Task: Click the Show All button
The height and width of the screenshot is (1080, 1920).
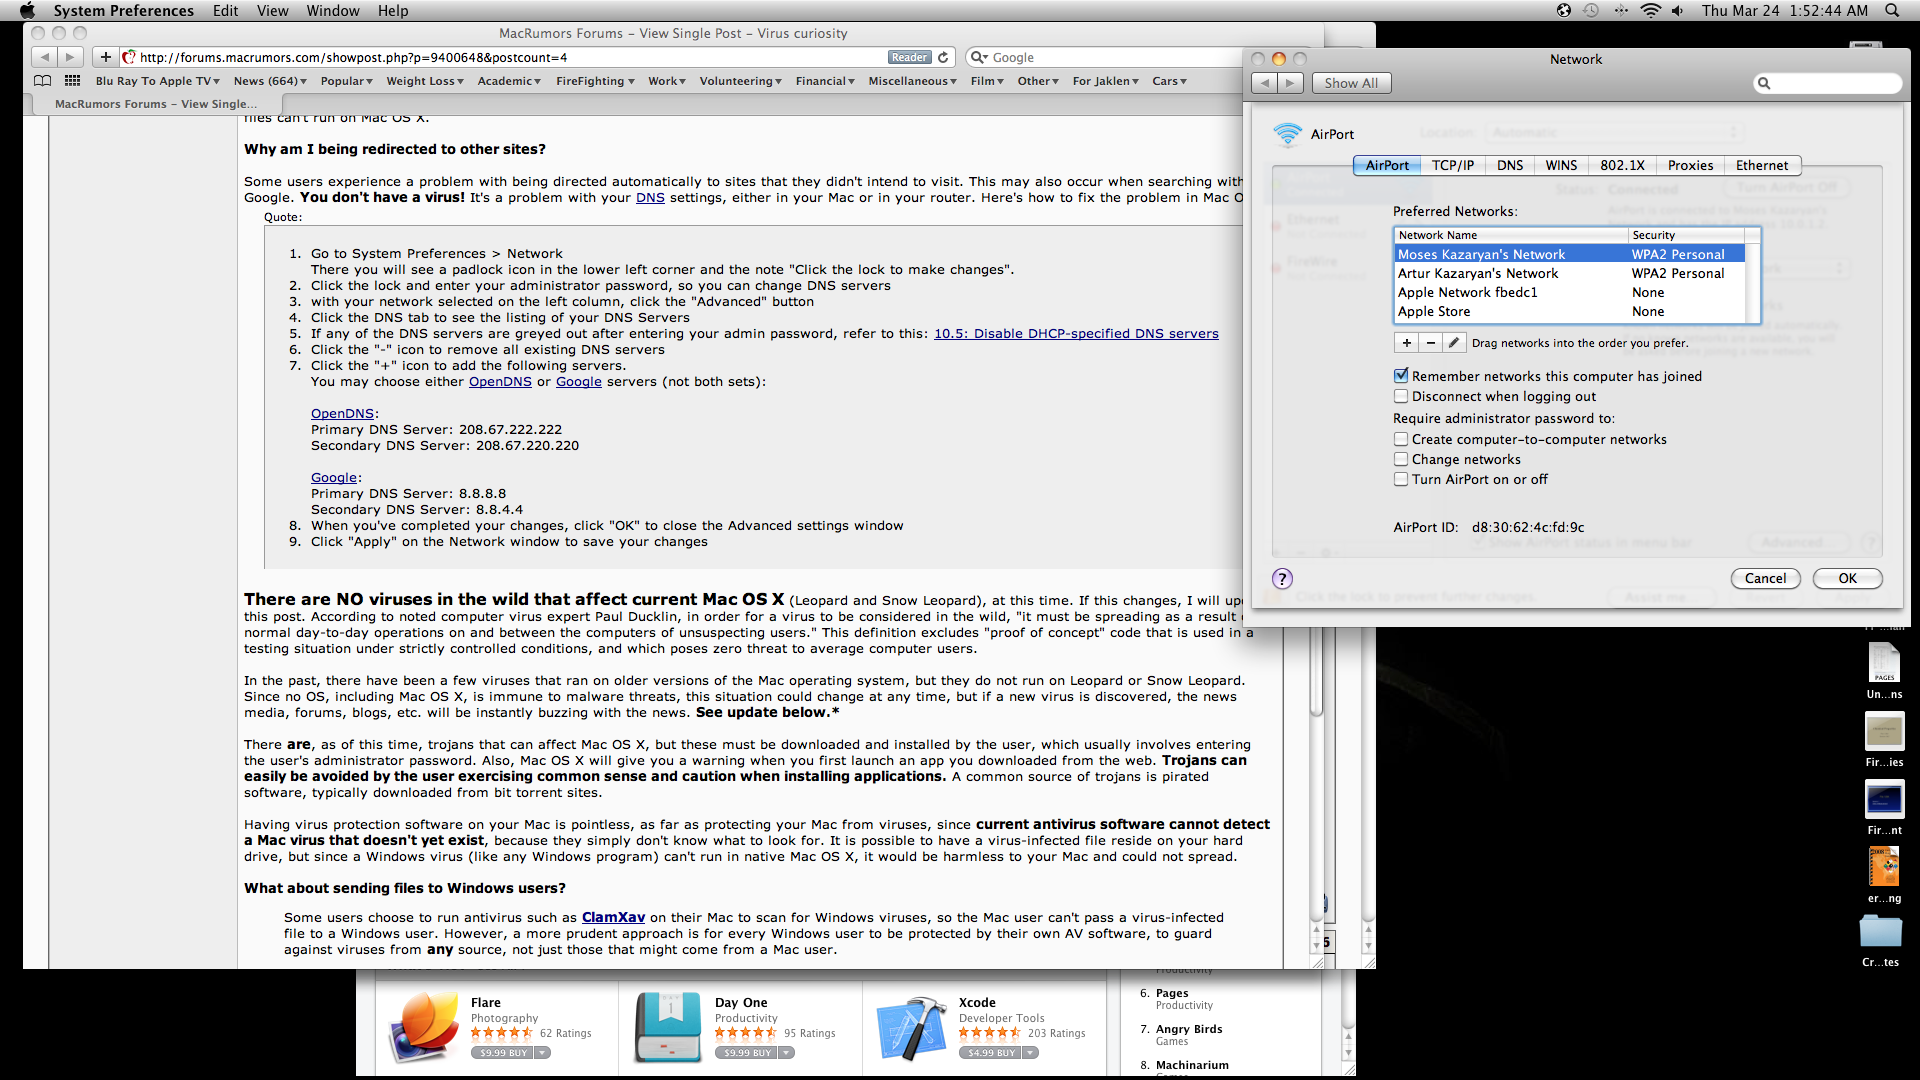Action: (x=1351, y=83)
